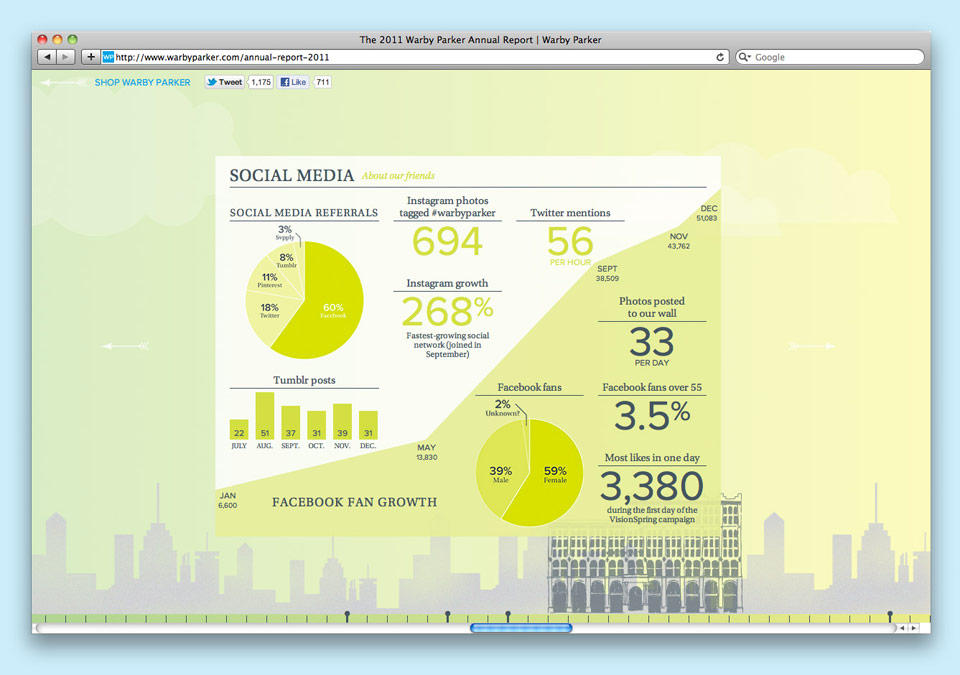Click the 'About our friends' subtitle
This screenshot has width=960, height=675.
coord(398,176)
